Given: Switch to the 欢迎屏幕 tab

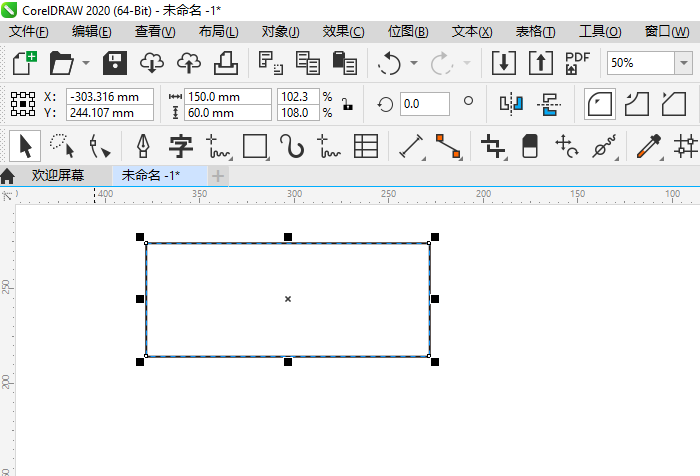Looking at the screenshot, I should pos(58,175).
